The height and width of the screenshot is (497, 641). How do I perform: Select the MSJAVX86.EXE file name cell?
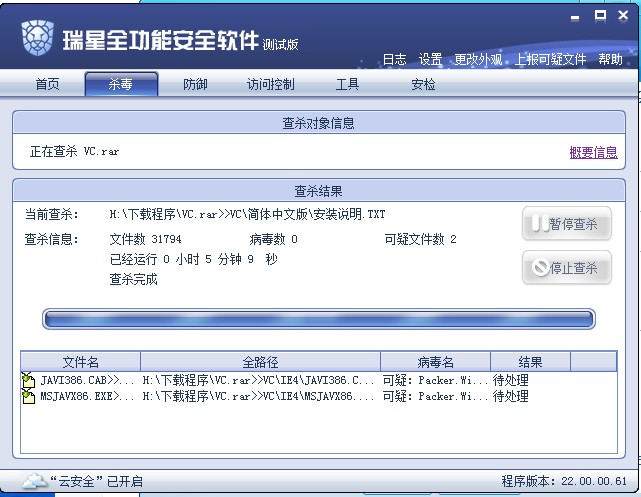click(87, 396)
